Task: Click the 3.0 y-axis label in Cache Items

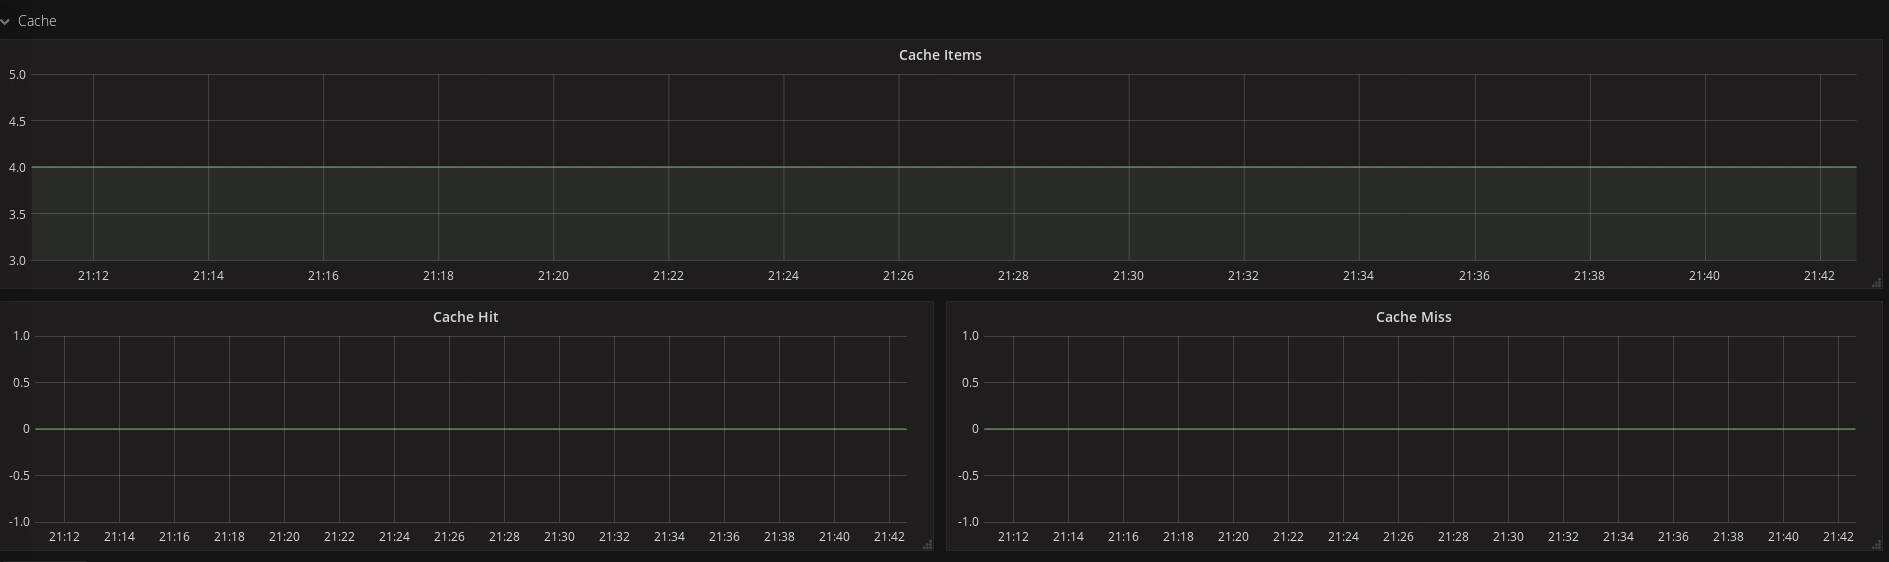Action: 17,261
